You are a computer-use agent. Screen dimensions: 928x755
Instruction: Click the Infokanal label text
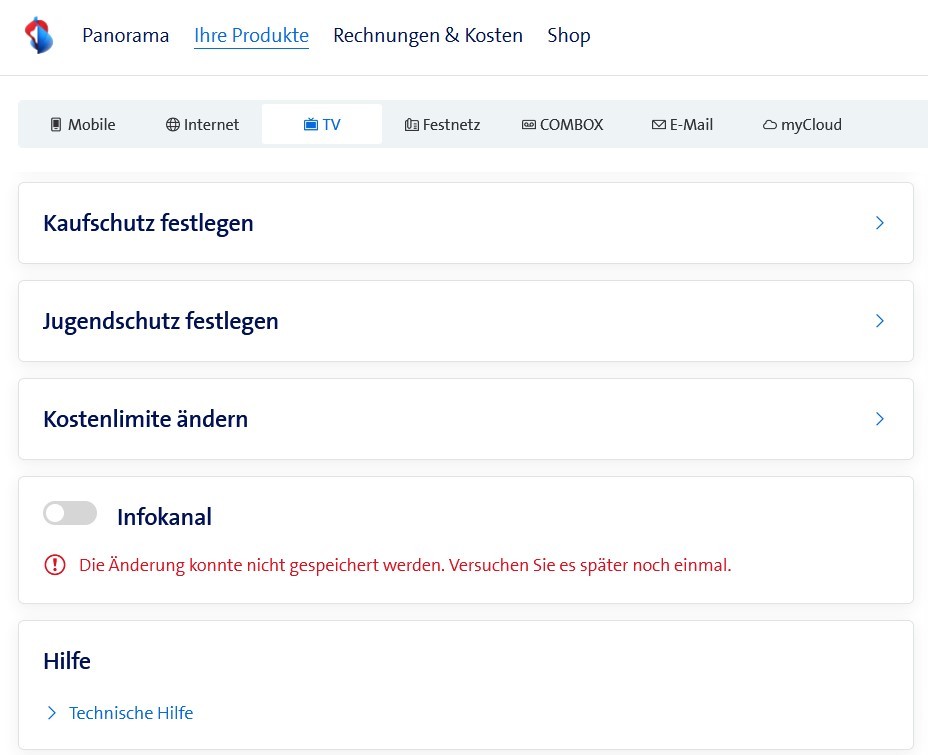click(x=164, y=517)
